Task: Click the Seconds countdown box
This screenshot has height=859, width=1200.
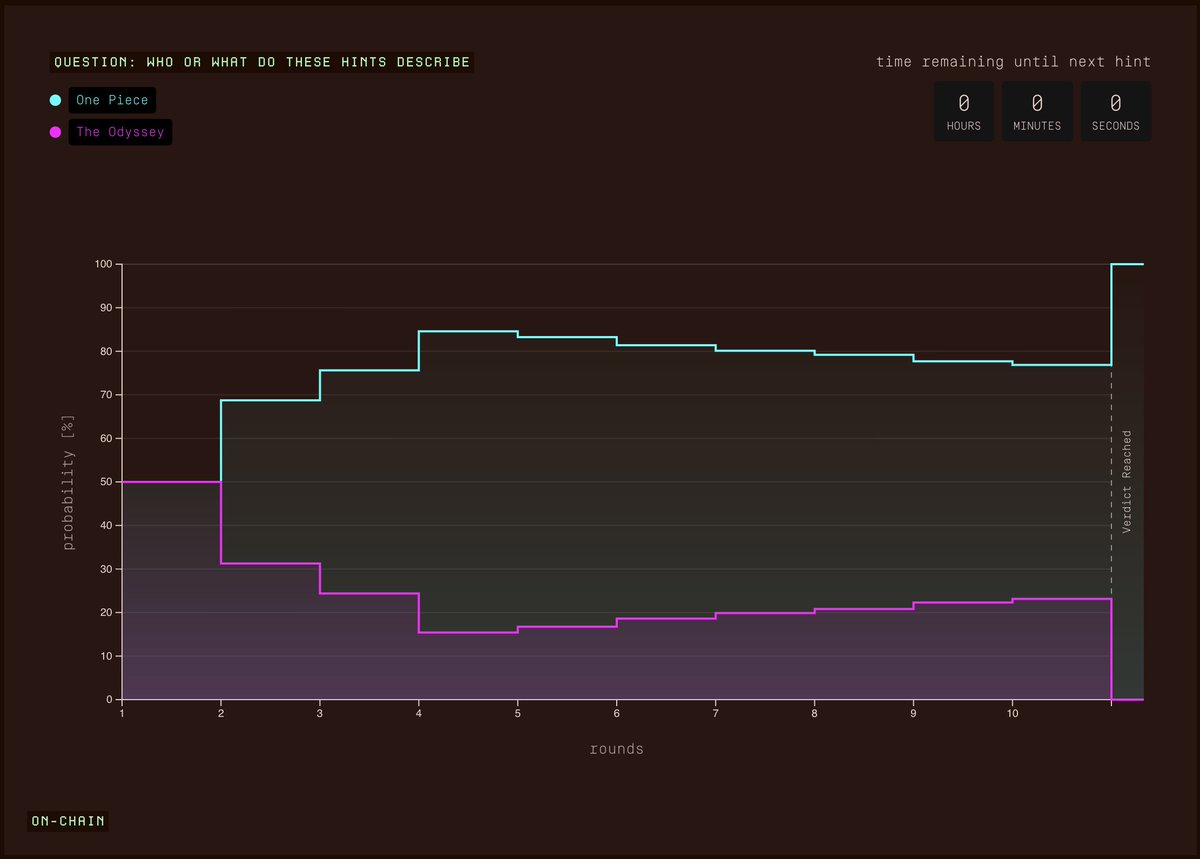Action: point(1115,111)
